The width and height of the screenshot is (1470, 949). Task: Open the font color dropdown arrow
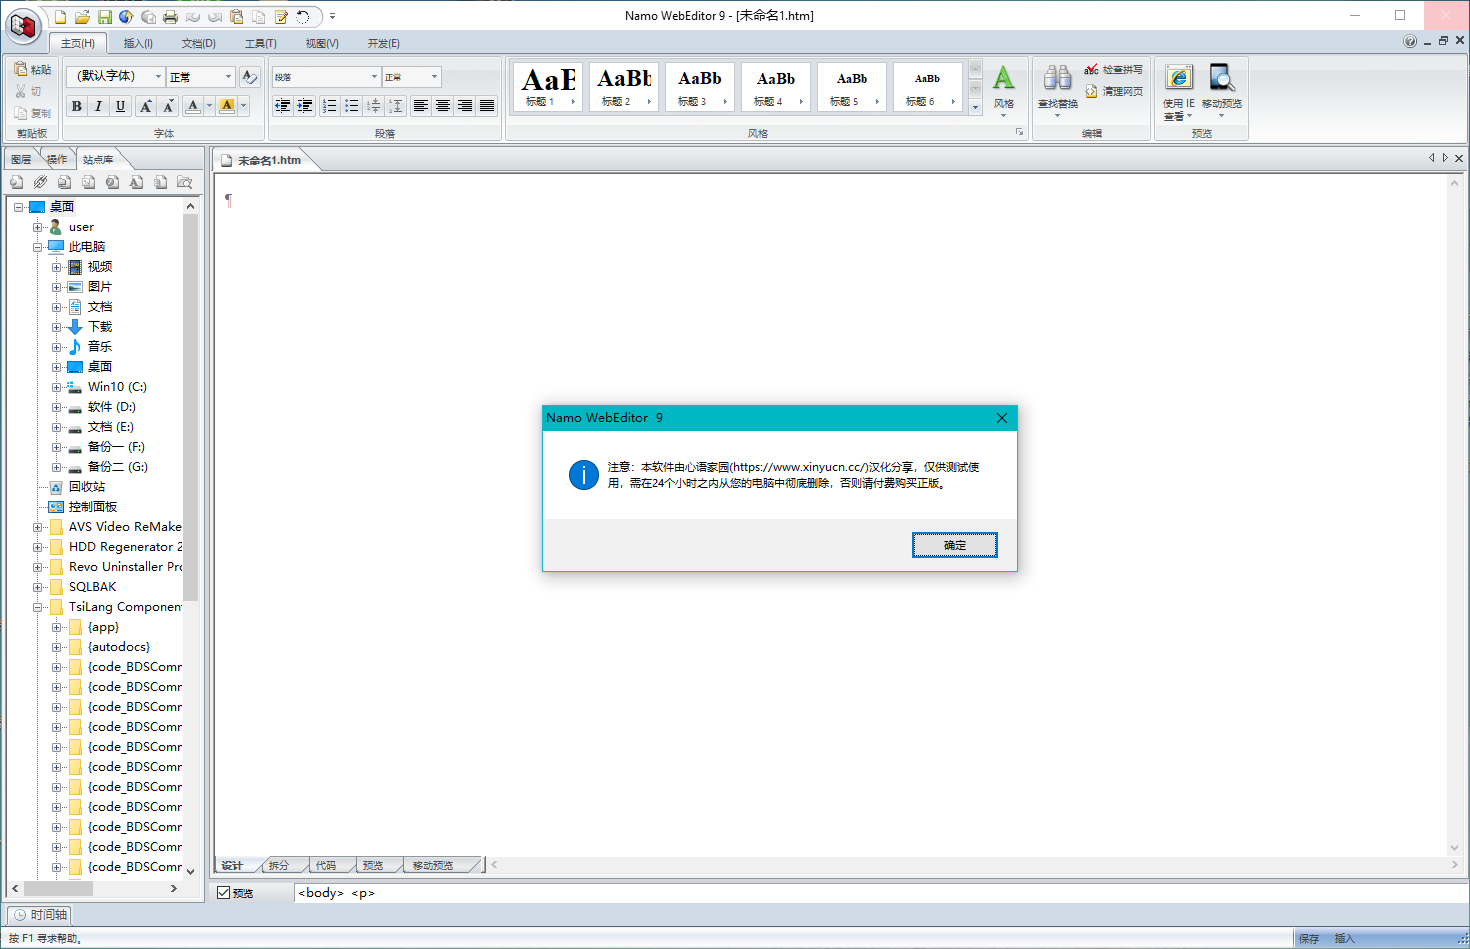point(209,106)
